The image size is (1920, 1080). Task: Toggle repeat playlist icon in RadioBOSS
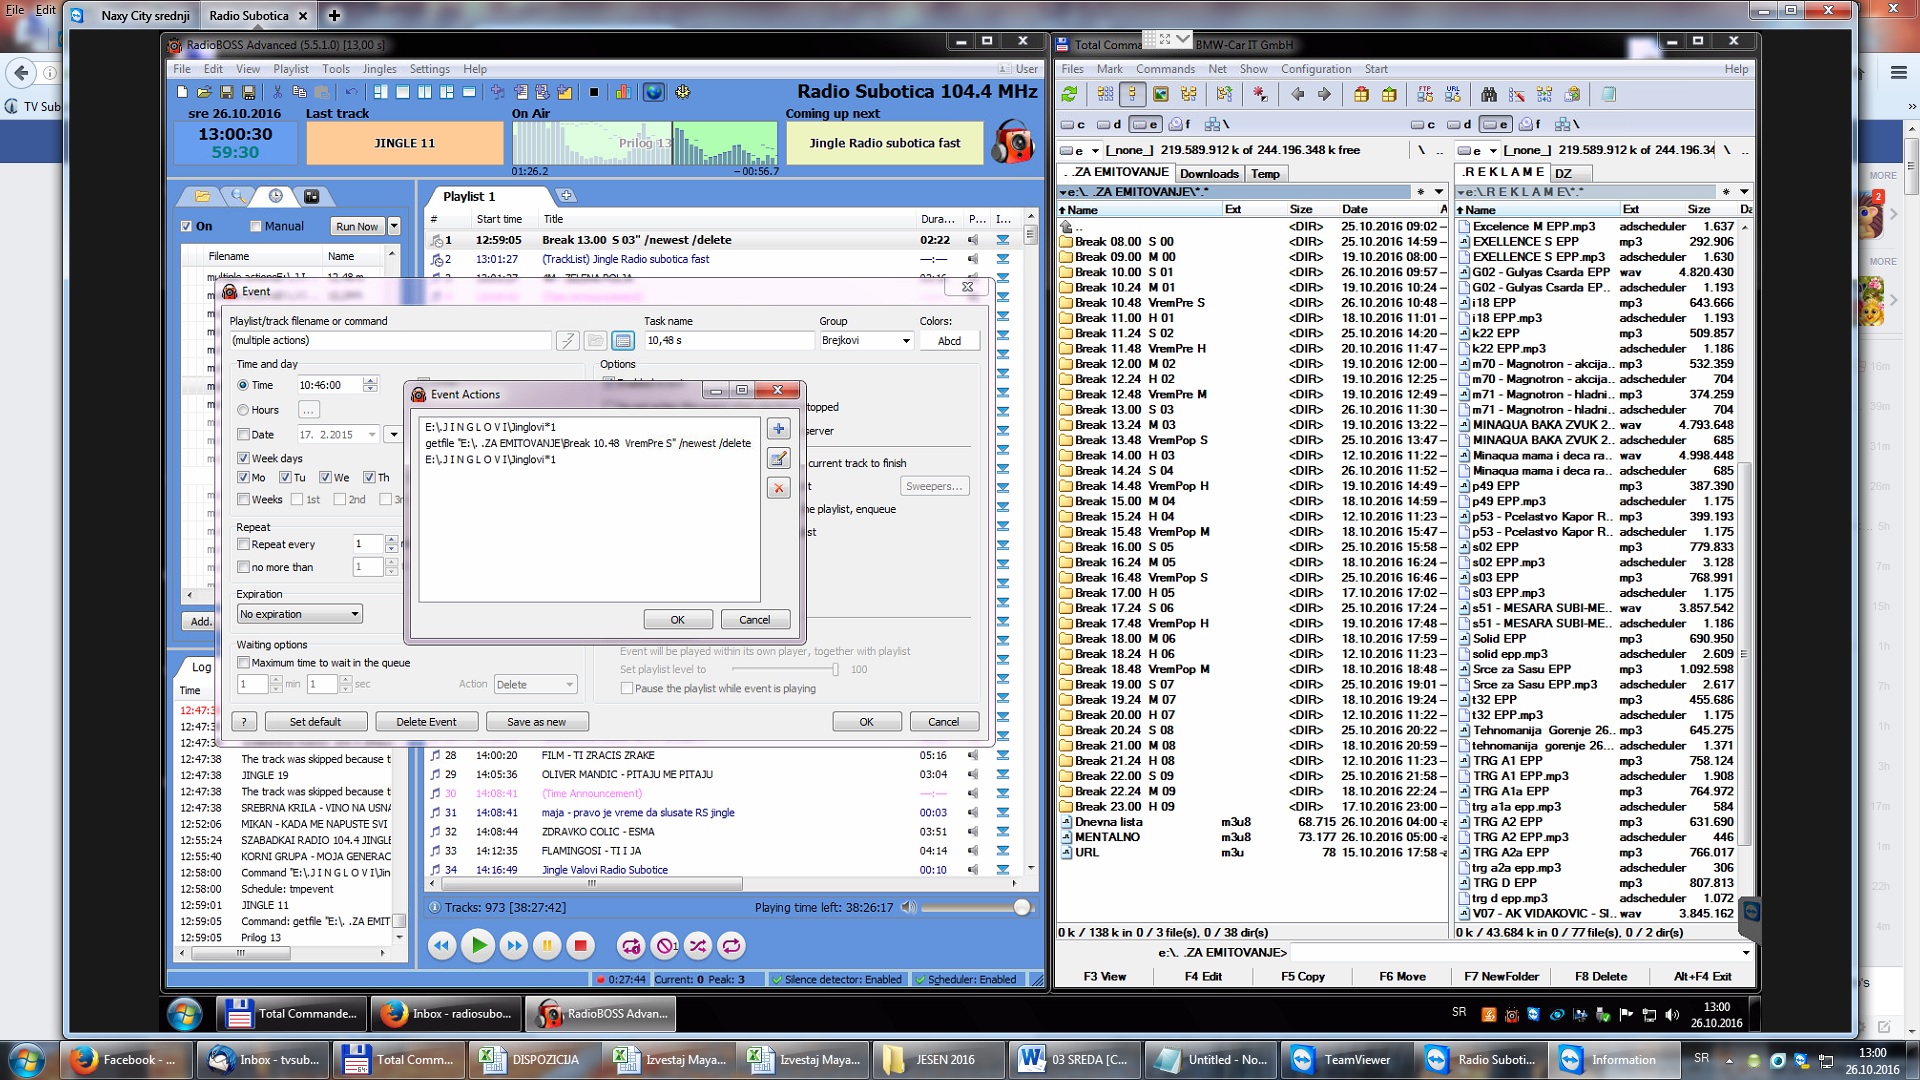tap(732, 945)
